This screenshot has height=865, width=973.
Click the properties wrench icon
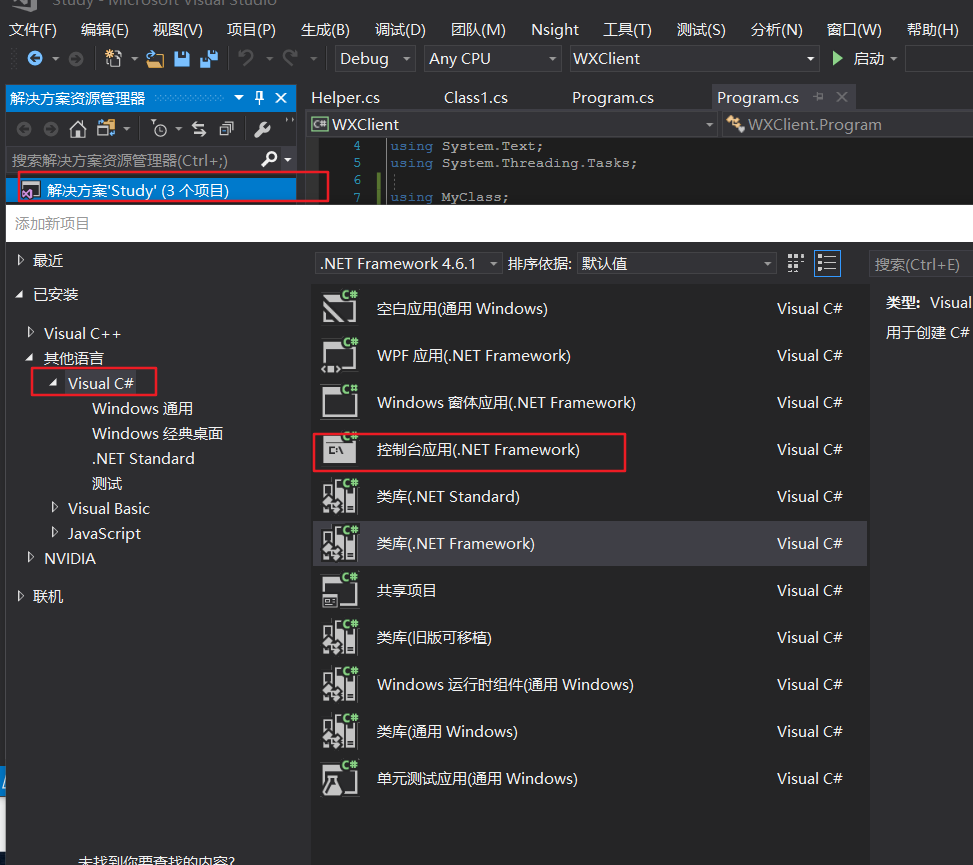(262, 129)
